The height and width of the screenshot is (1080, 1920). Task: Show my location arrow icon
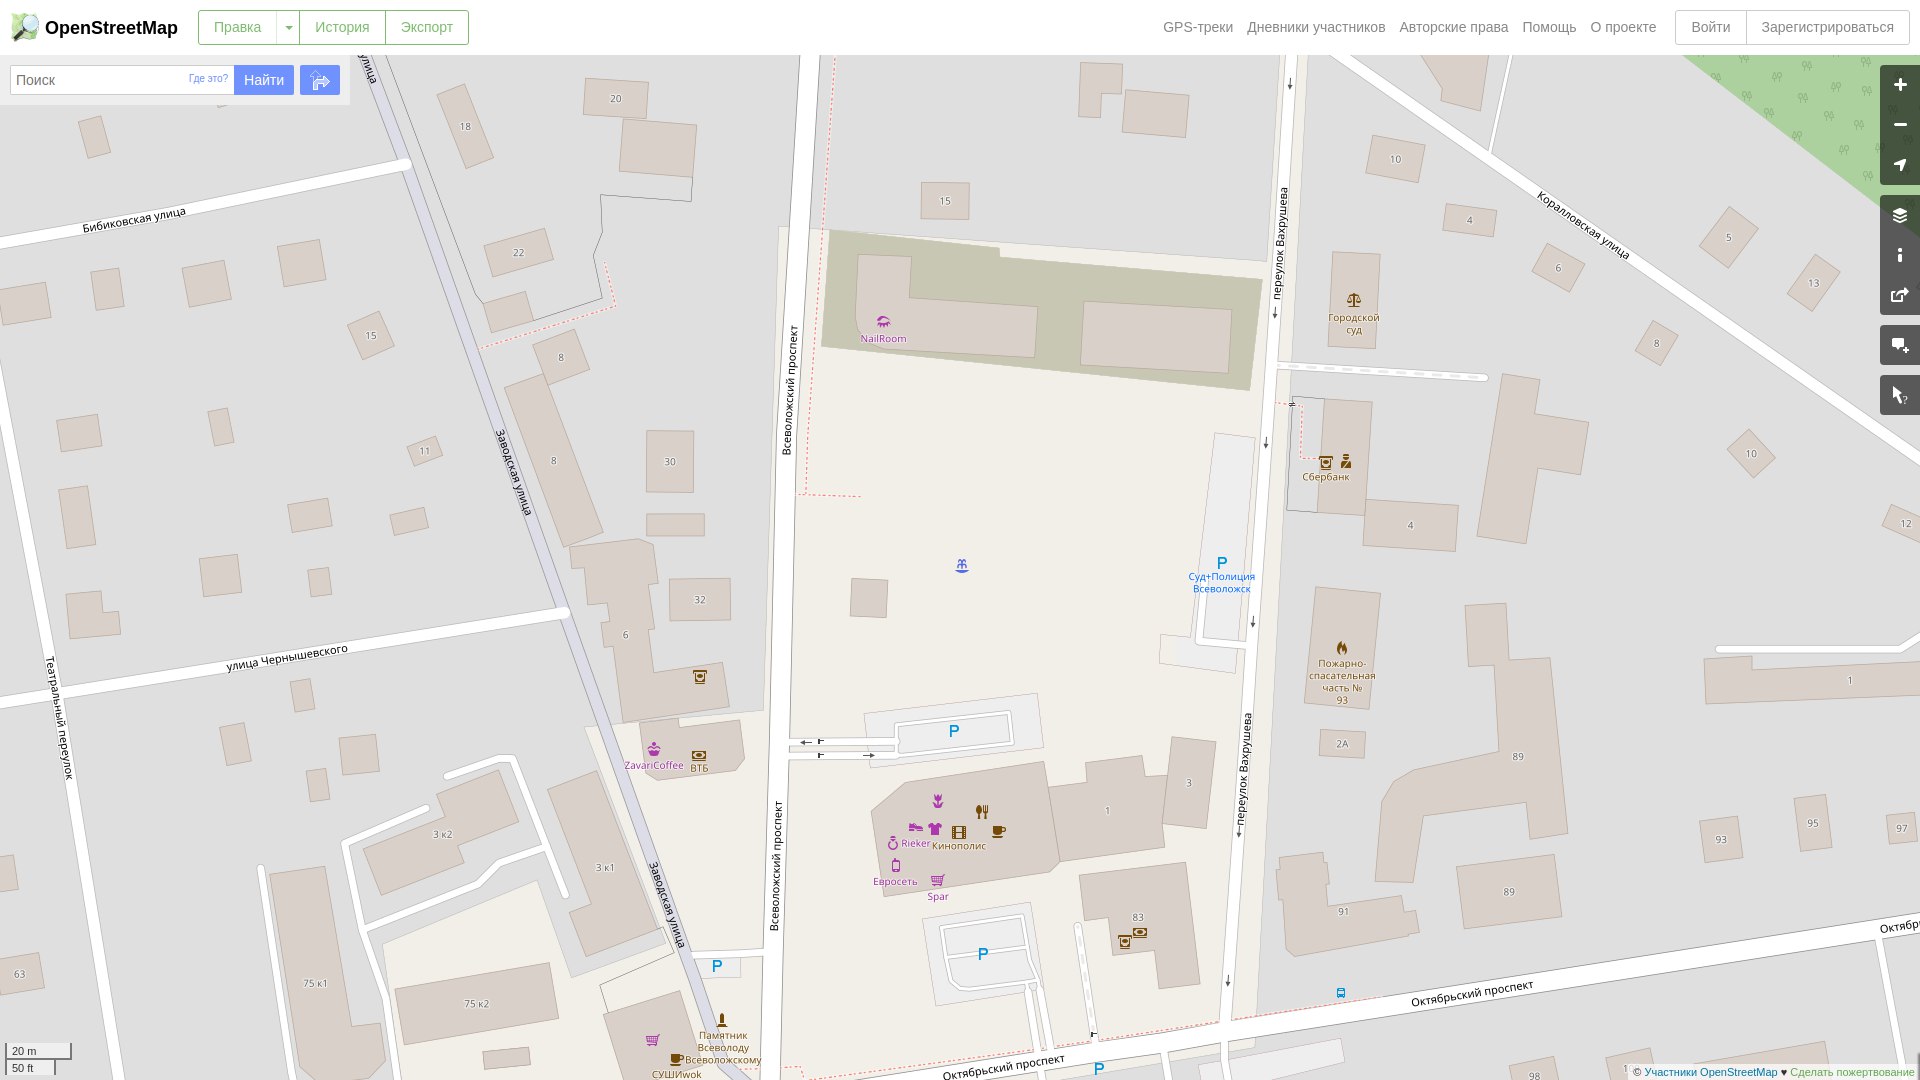click(1899, 165)
